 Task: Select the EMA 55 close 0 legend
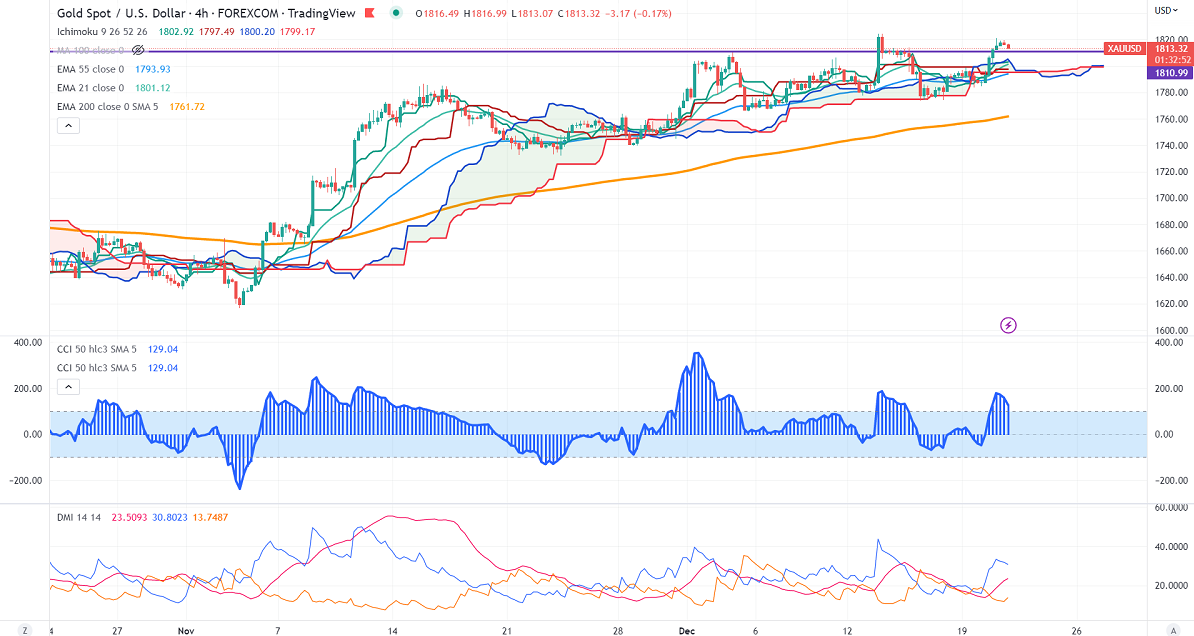point(90,69)
